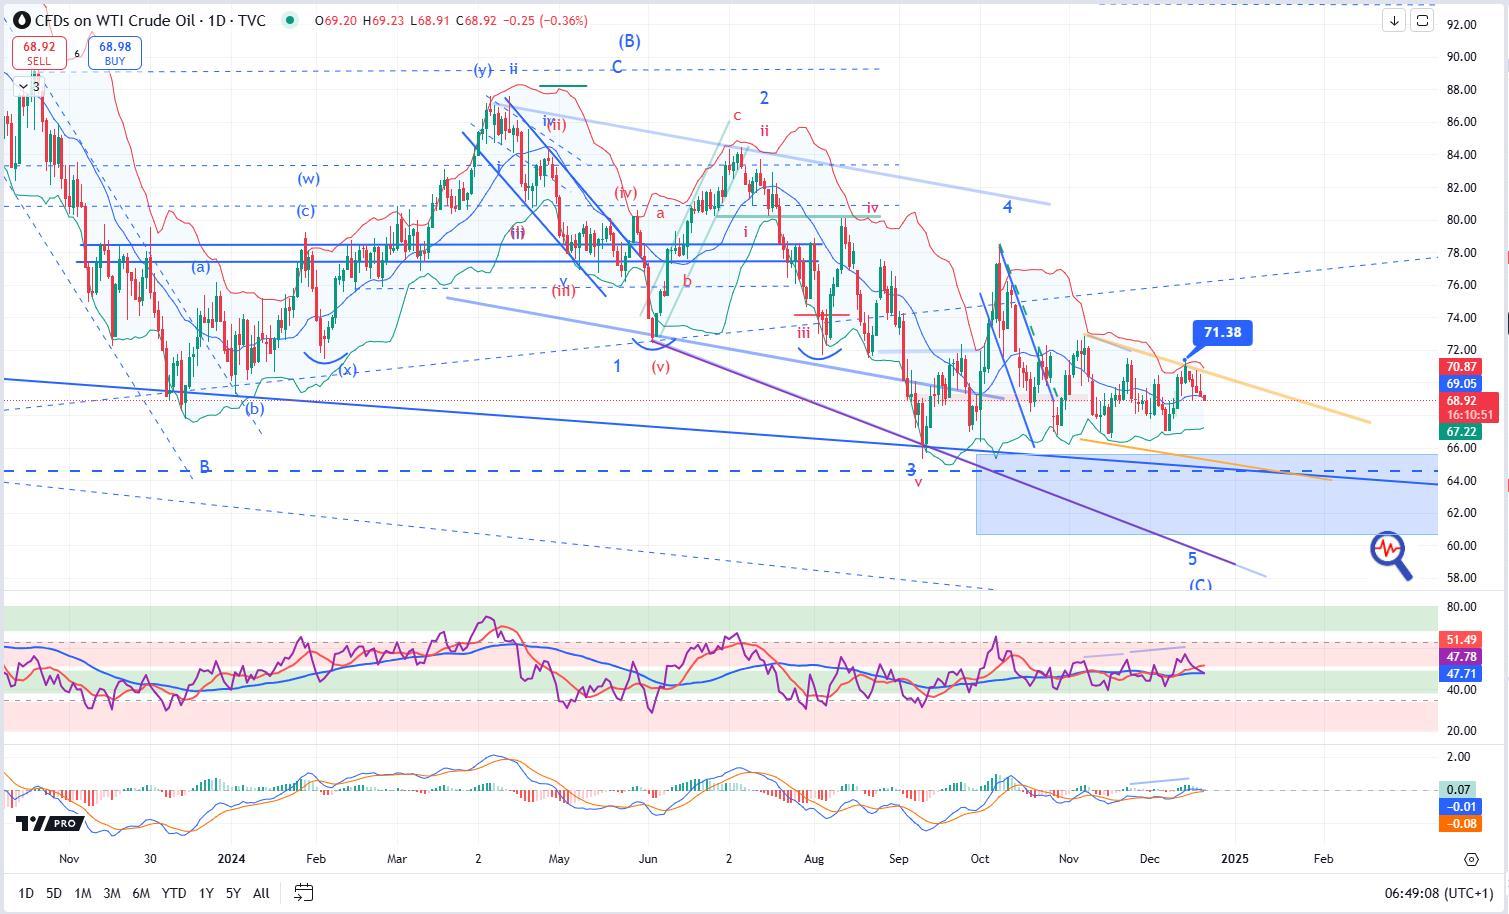Select the 6M time range
Viewport: 1509px width, 914px height.
point(141,892)
